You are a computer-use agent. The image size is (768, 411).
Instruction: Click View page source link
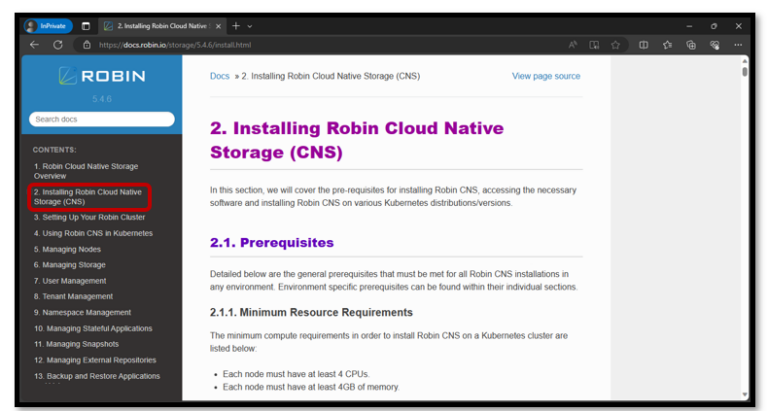tap(546, 76)
